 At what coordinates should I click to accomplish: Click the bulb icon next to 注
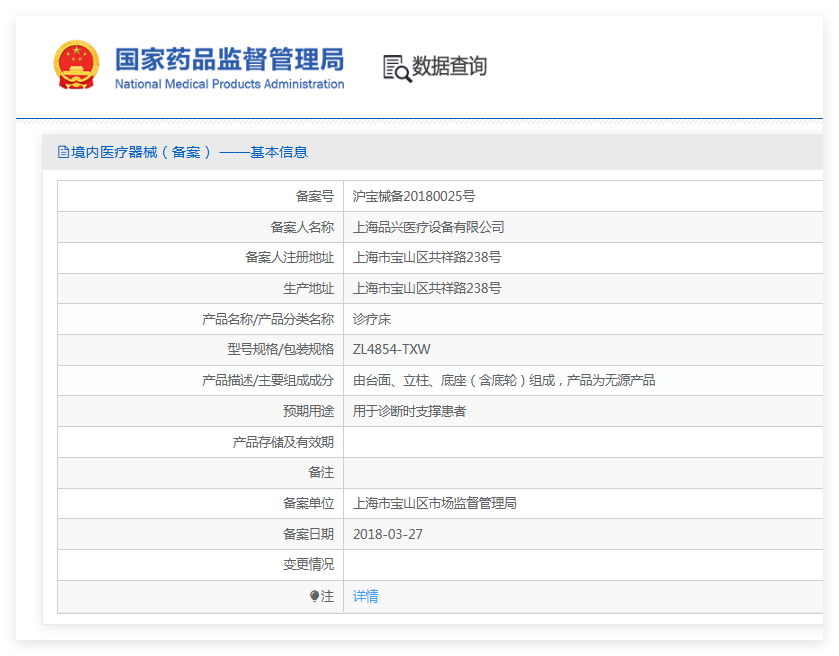(314, 596)
